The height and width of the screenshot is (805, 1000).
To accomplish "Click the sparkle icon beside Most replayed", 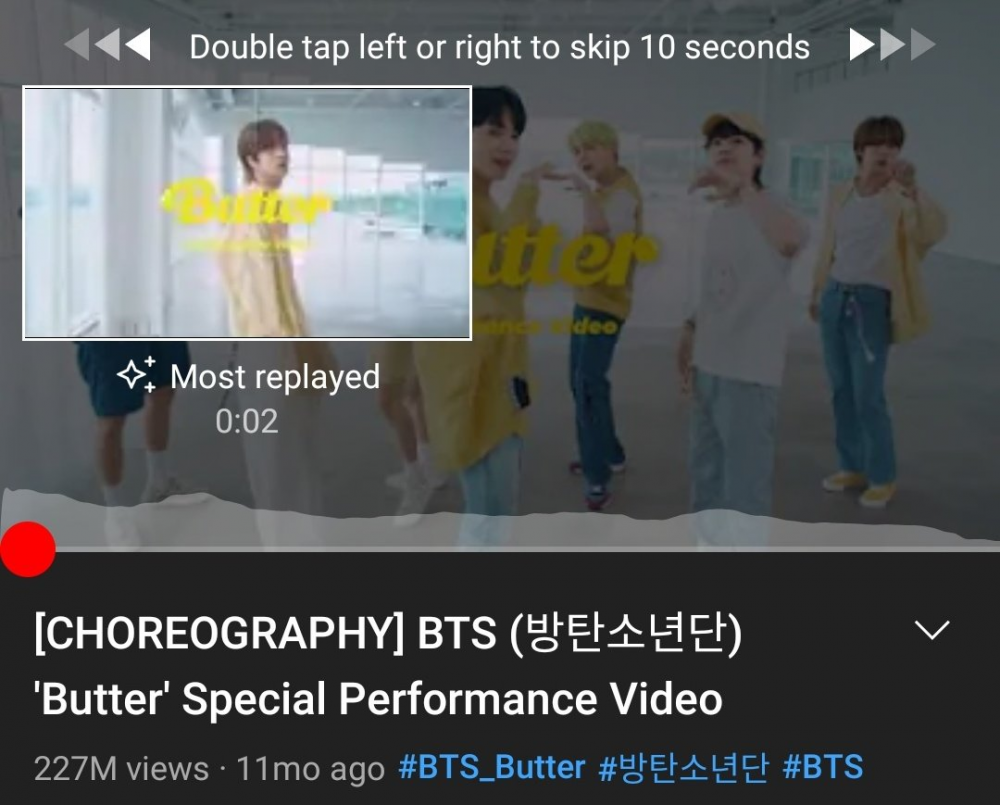I will tap(136, 374).
